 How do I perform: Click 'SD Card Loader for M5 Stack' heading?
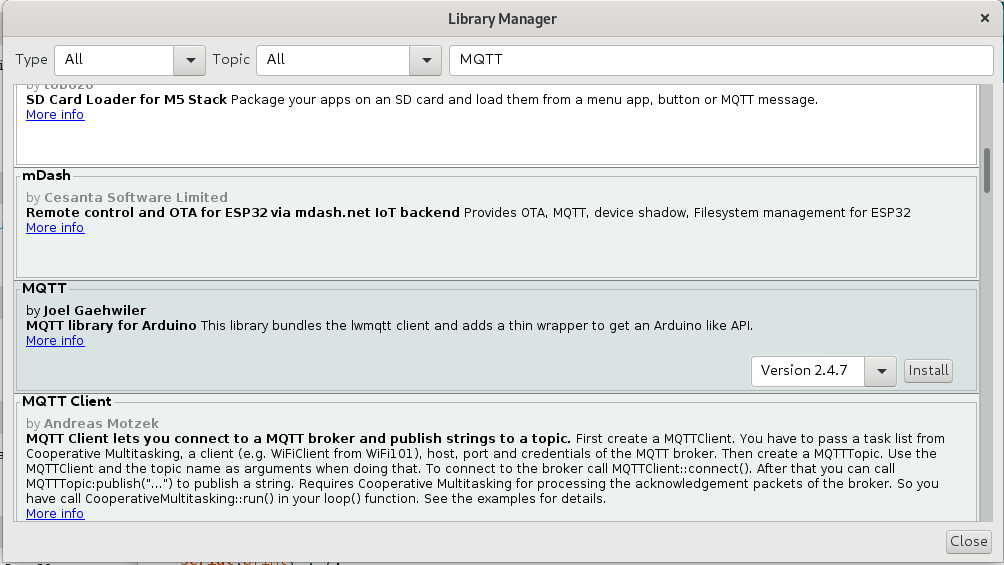[126, 100]
